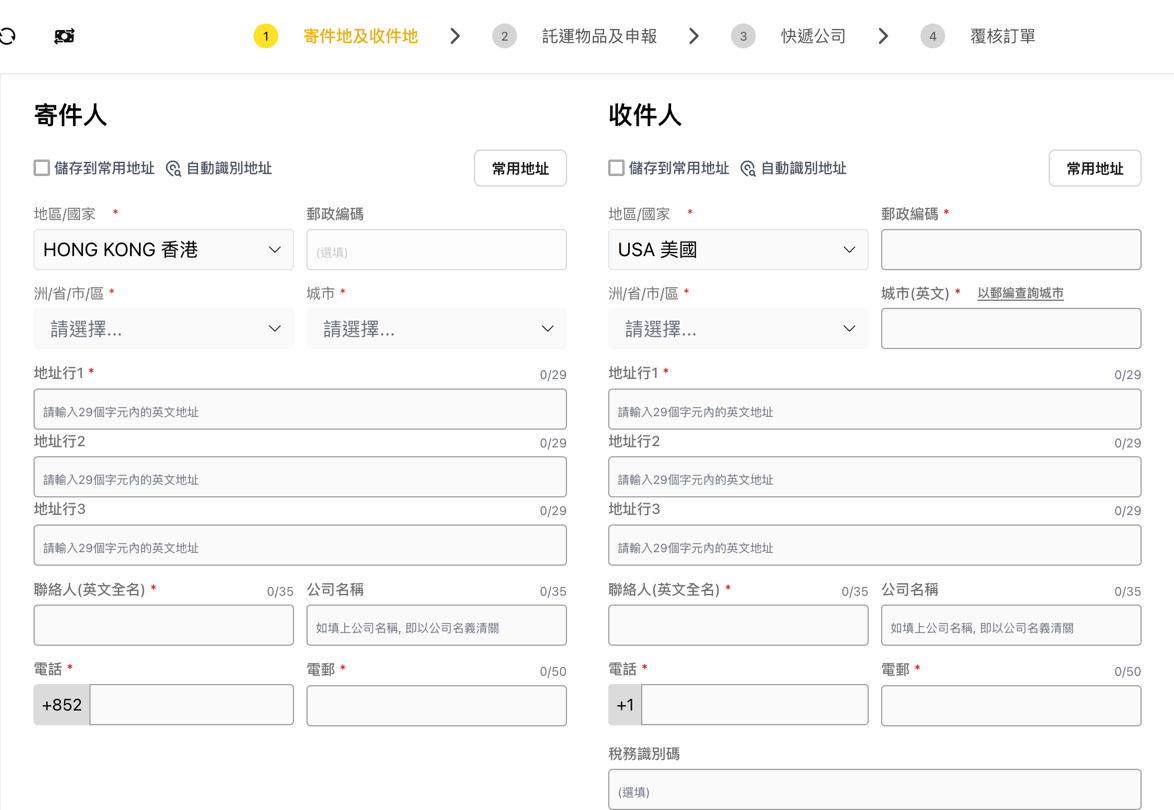
Task: Expand recipient's 洲/省/市/區 dropdown
Action: point(738,329)
